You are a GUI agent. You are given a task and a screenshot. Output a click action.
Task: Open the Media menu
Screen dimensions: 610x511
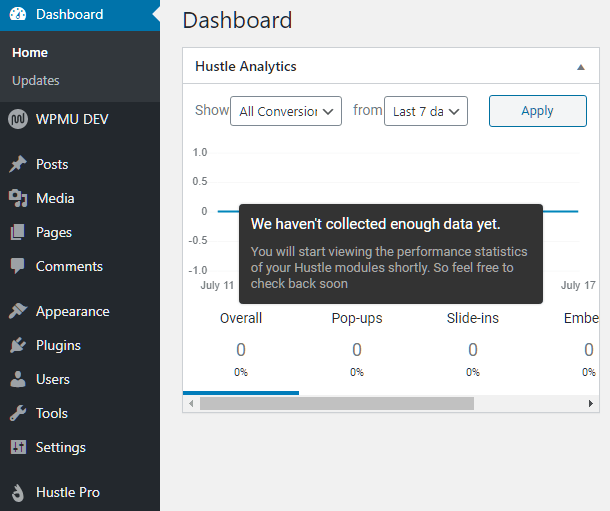click(x=80, y=198)
